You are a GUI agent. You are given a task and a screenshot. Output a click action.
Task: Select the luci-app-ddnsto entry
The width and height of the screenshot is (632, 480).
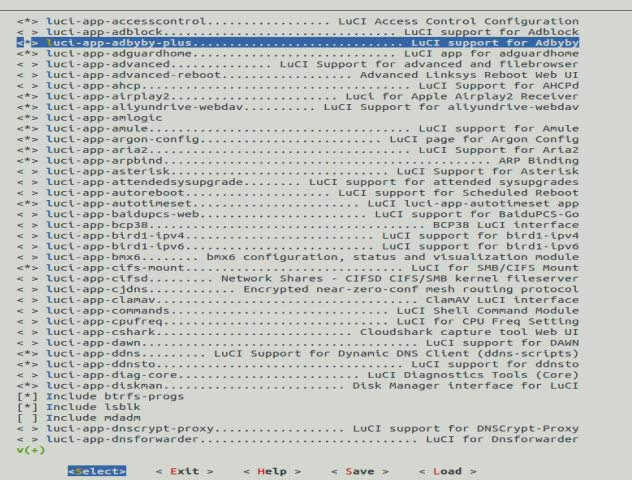point(298,364)
